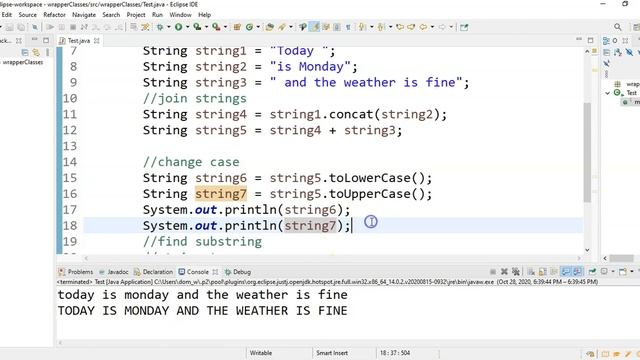Open the Debug launch dropdown arrow

click(169, 27)
